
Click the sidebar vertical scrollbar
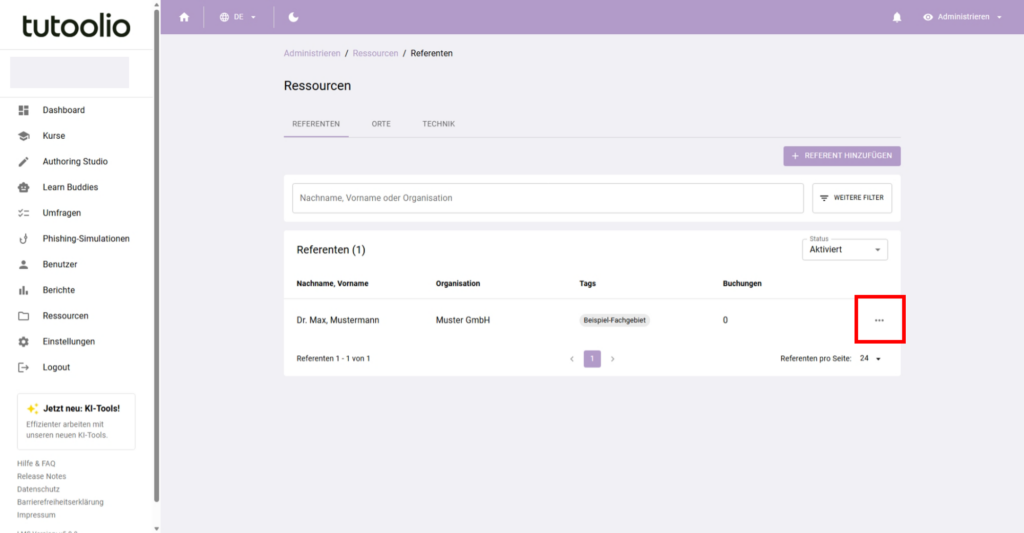pyautogui.click(x=156, y=255)
